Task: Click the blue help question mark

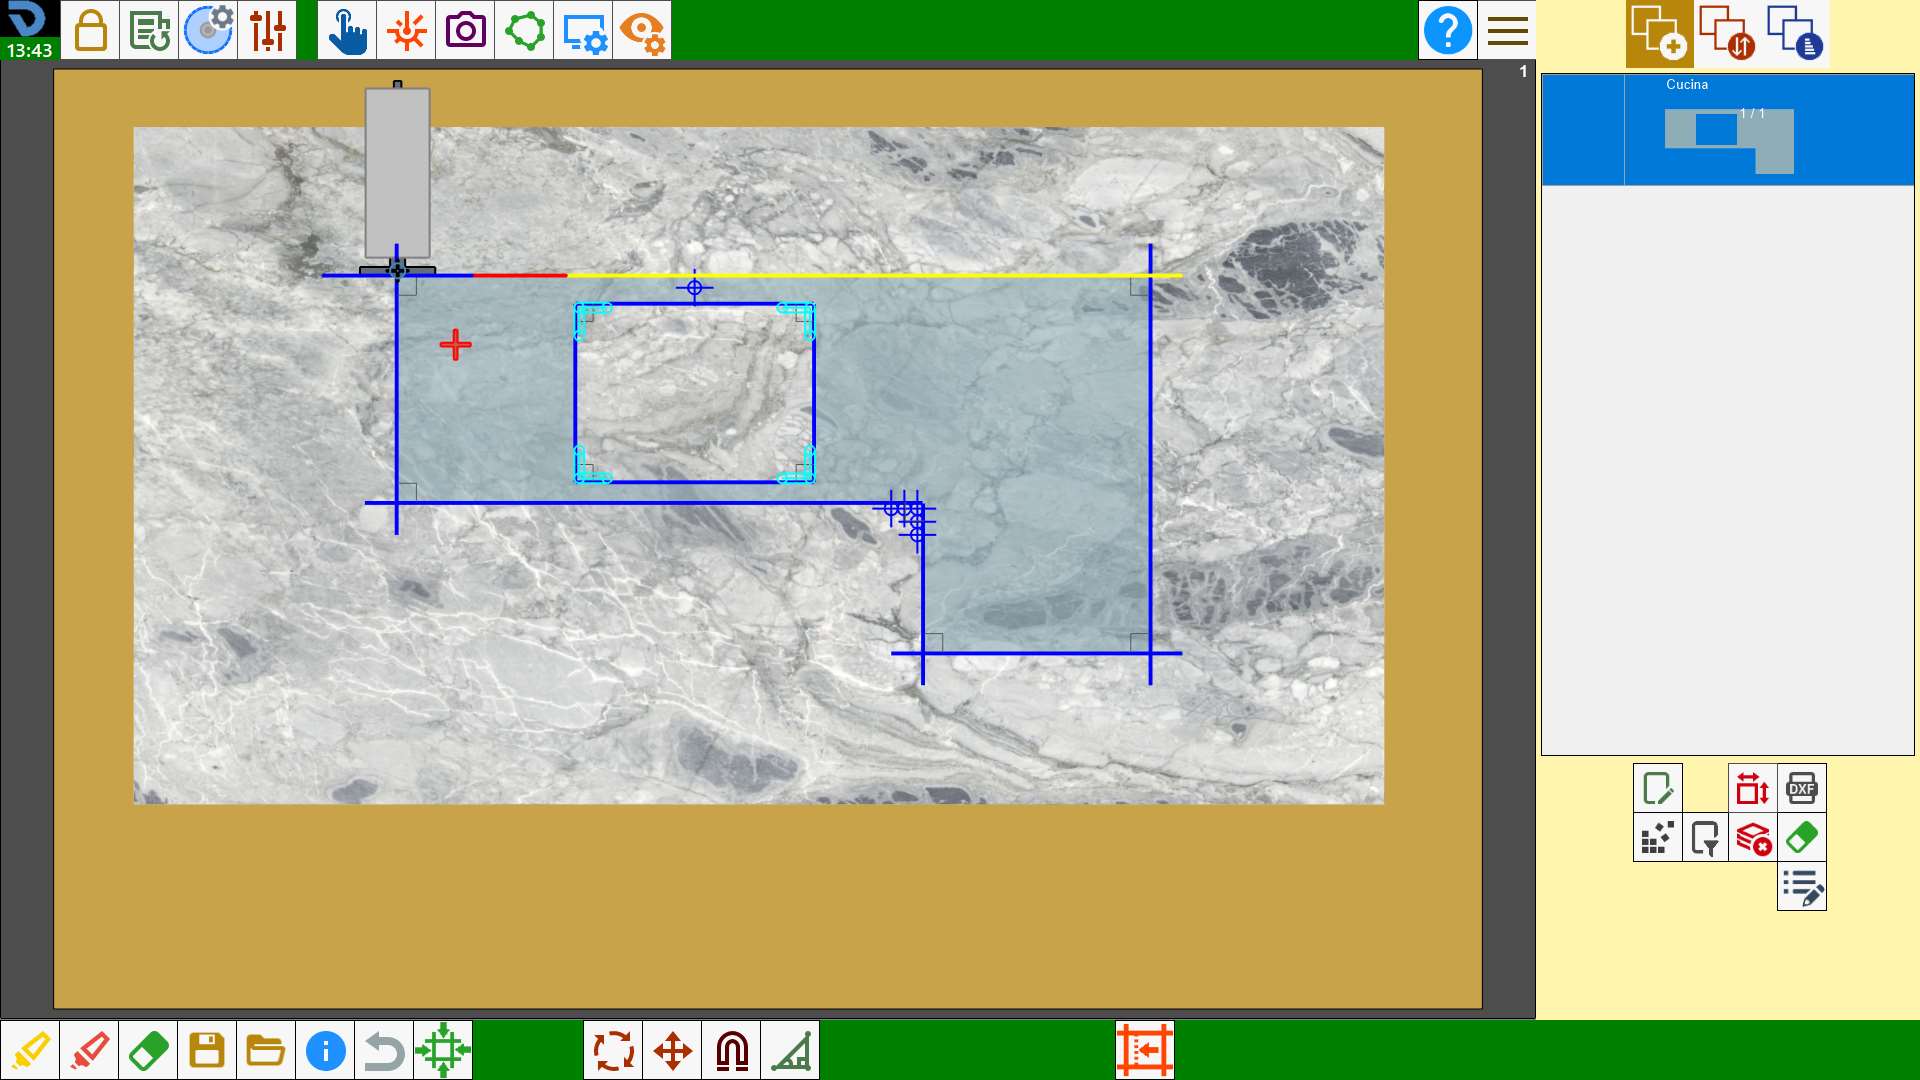Action: (x=1447, y=30)
